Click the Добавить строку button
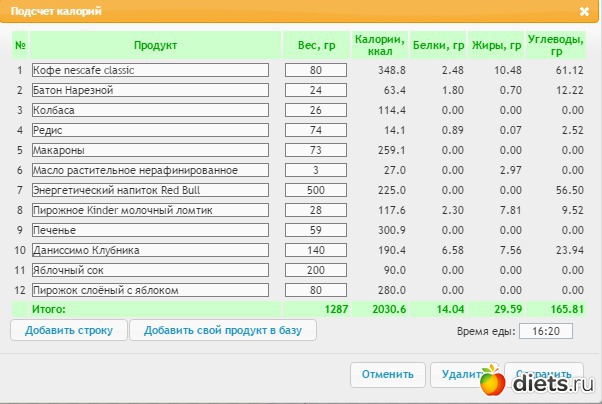602x404 pixels. pos(69,330)
